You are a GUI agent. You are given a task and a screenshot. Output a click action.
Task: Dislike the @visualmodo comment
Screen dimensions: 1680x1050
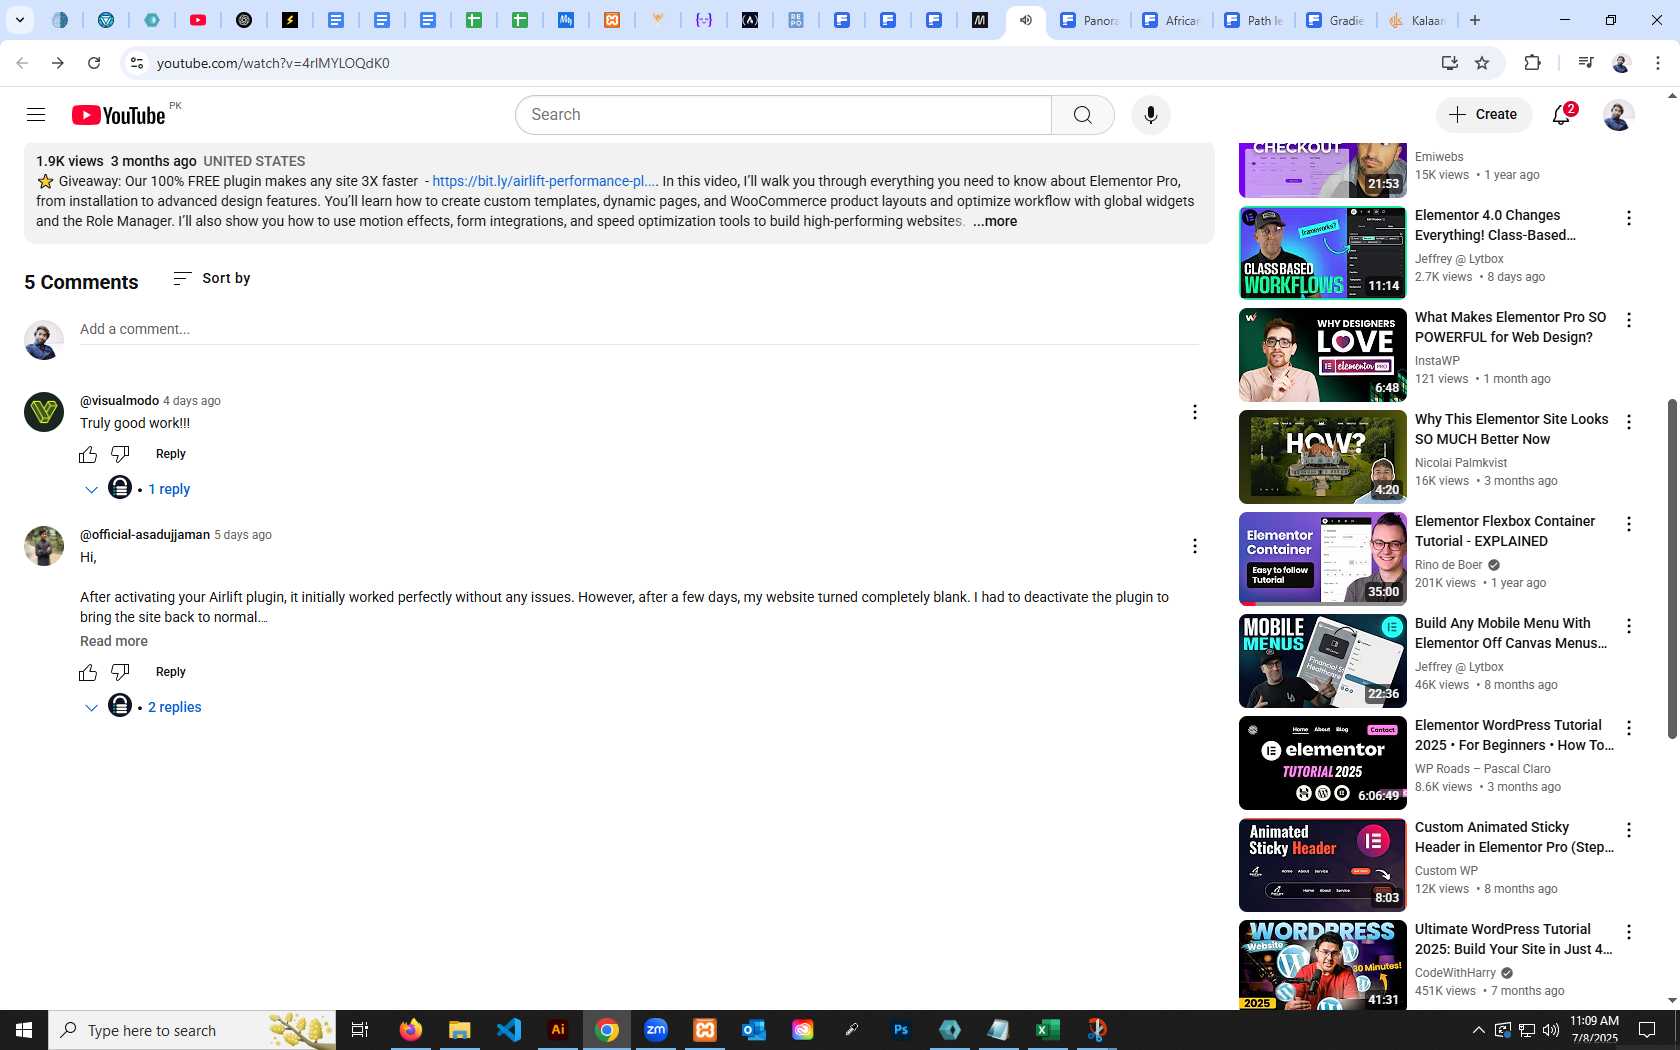[120, 454]
